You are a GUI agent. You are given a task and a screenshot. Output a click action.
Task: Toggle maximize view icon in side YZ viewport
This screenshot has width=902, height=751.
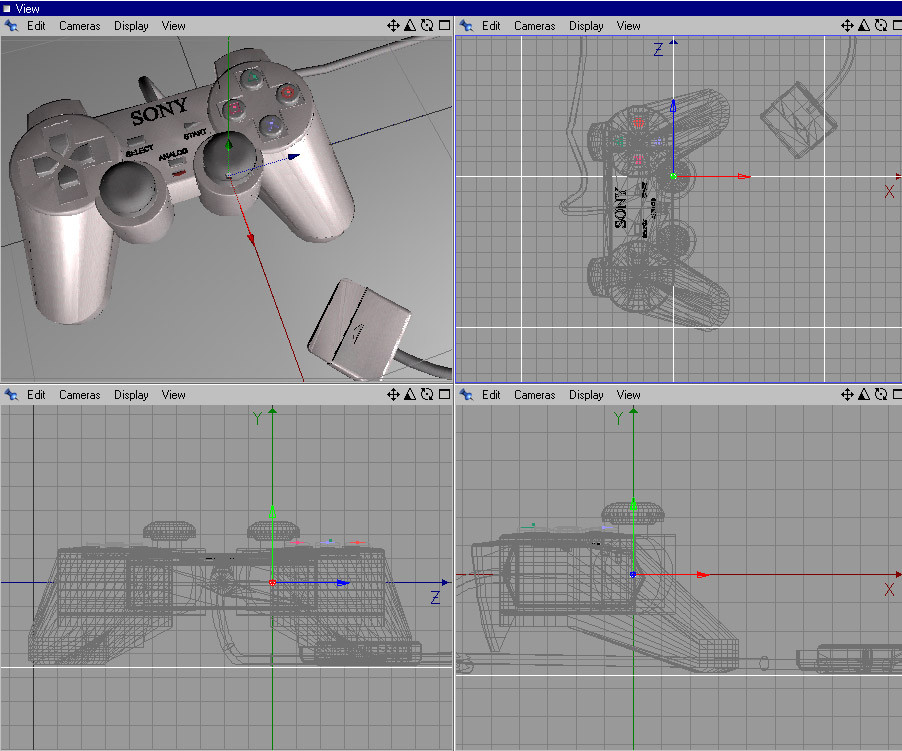pyautogui.click(x=444, y=394)
